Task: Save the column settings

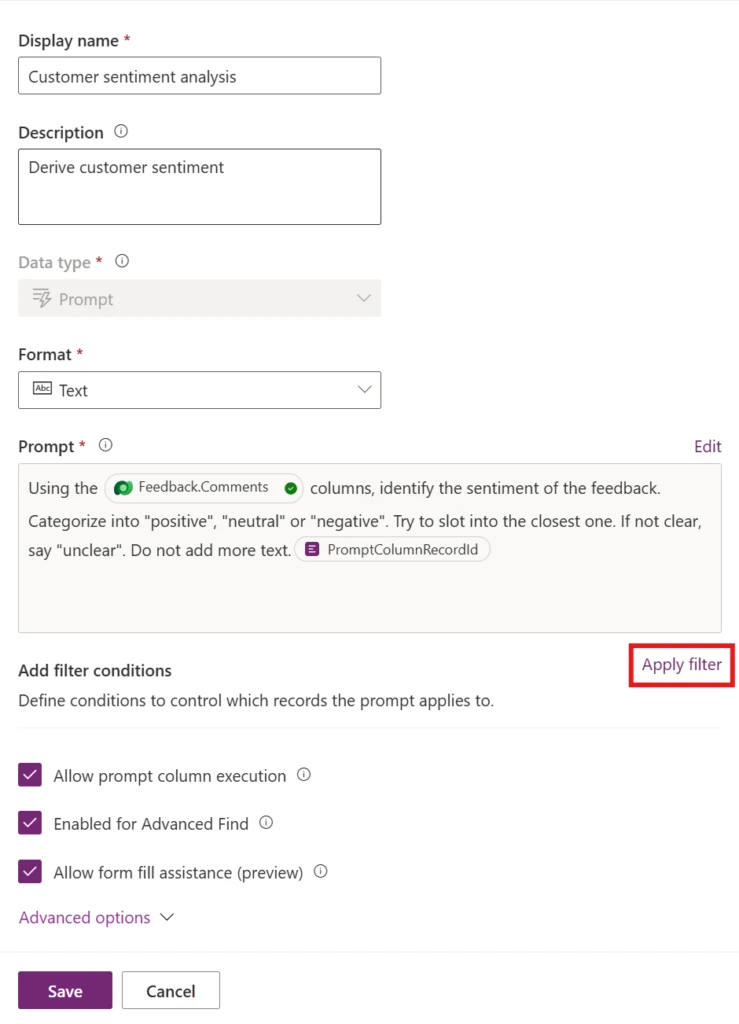Action: [65, 990]
